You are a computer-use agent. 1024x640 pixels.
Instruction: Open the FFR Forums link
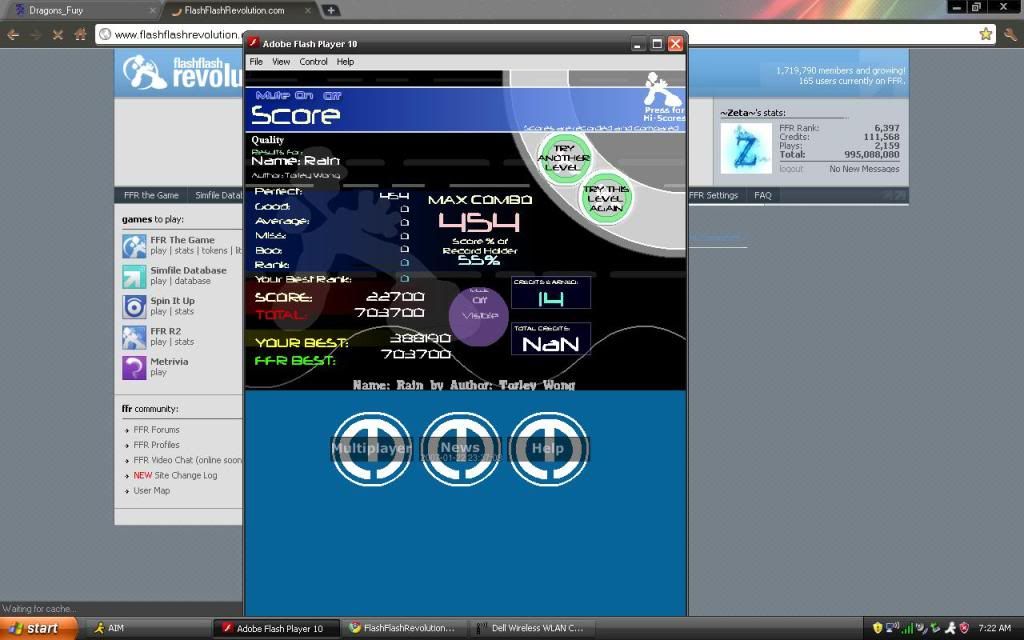156,430
